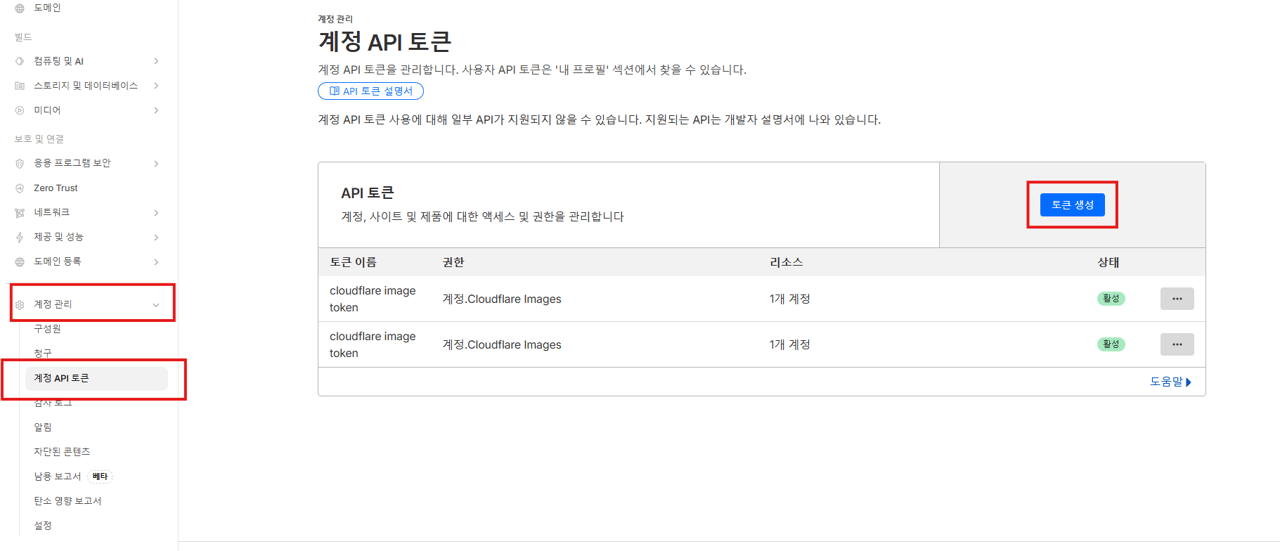Viewport: 1280px width, 551px height.
Task: Click the shield icon for 응용 프로그램 보안
Action: (x=19, y=163)
